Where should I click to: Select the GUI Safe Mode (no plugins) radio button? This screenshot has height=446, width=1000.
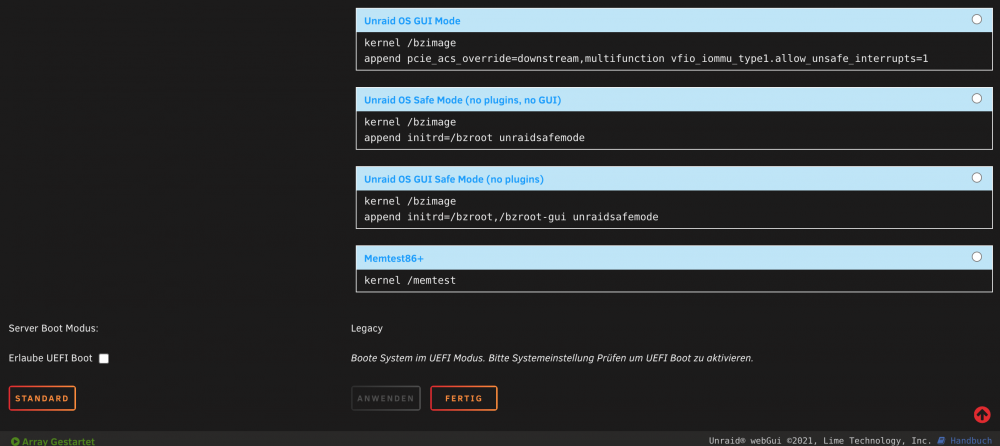pyautogui.click(x=976, y=178)
